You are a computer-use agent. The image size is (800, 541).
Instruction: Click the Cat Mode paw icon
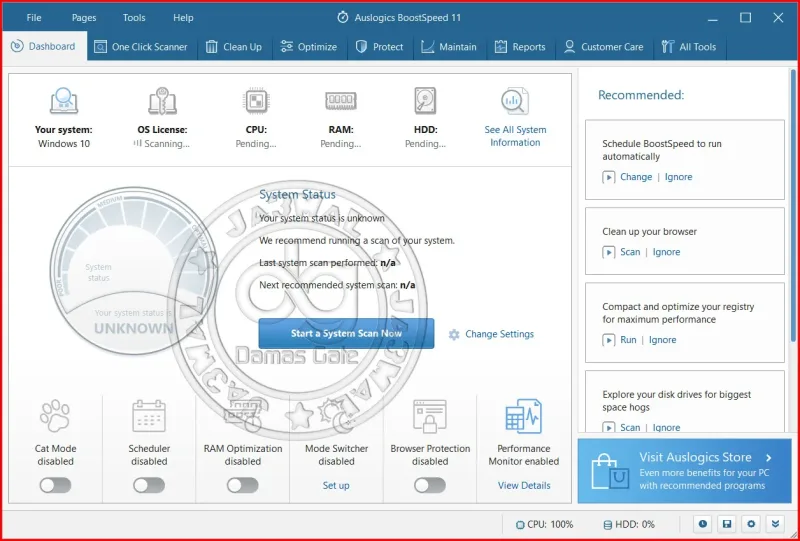[x=55, y=415]
